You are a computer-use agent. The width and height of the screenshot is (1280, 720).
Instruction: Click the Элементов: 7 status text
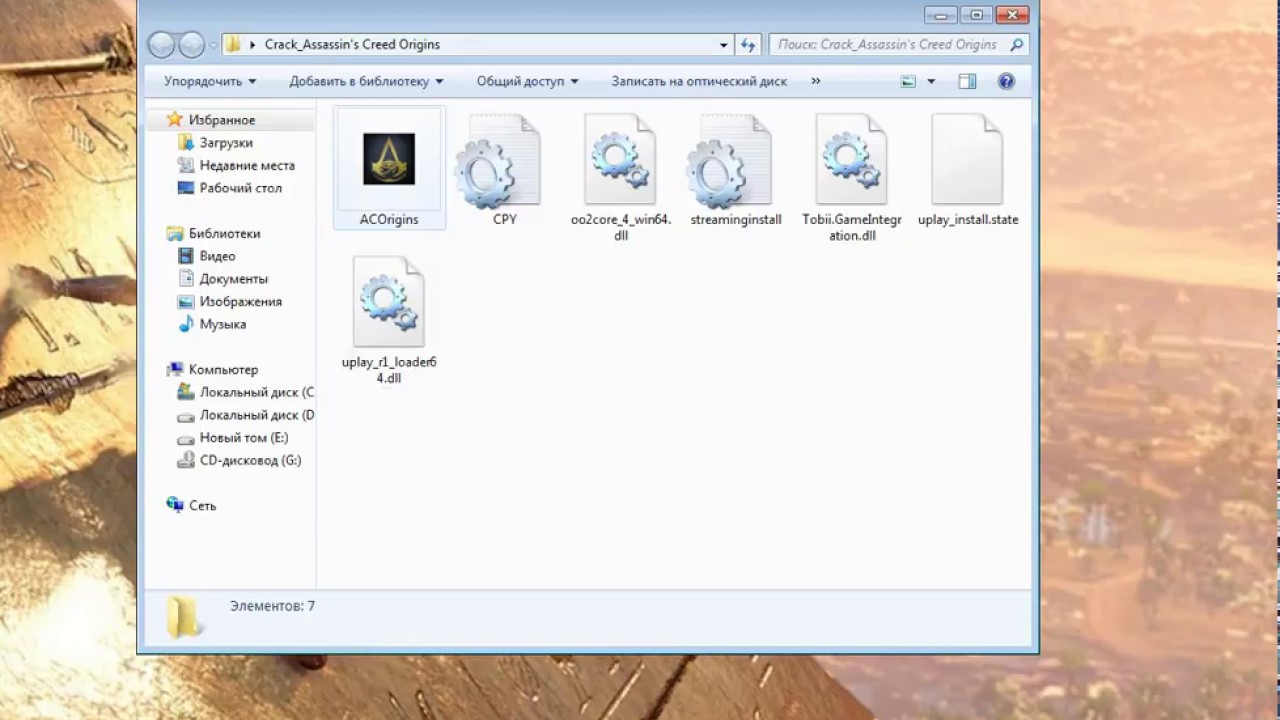click(x=272, y=606)
